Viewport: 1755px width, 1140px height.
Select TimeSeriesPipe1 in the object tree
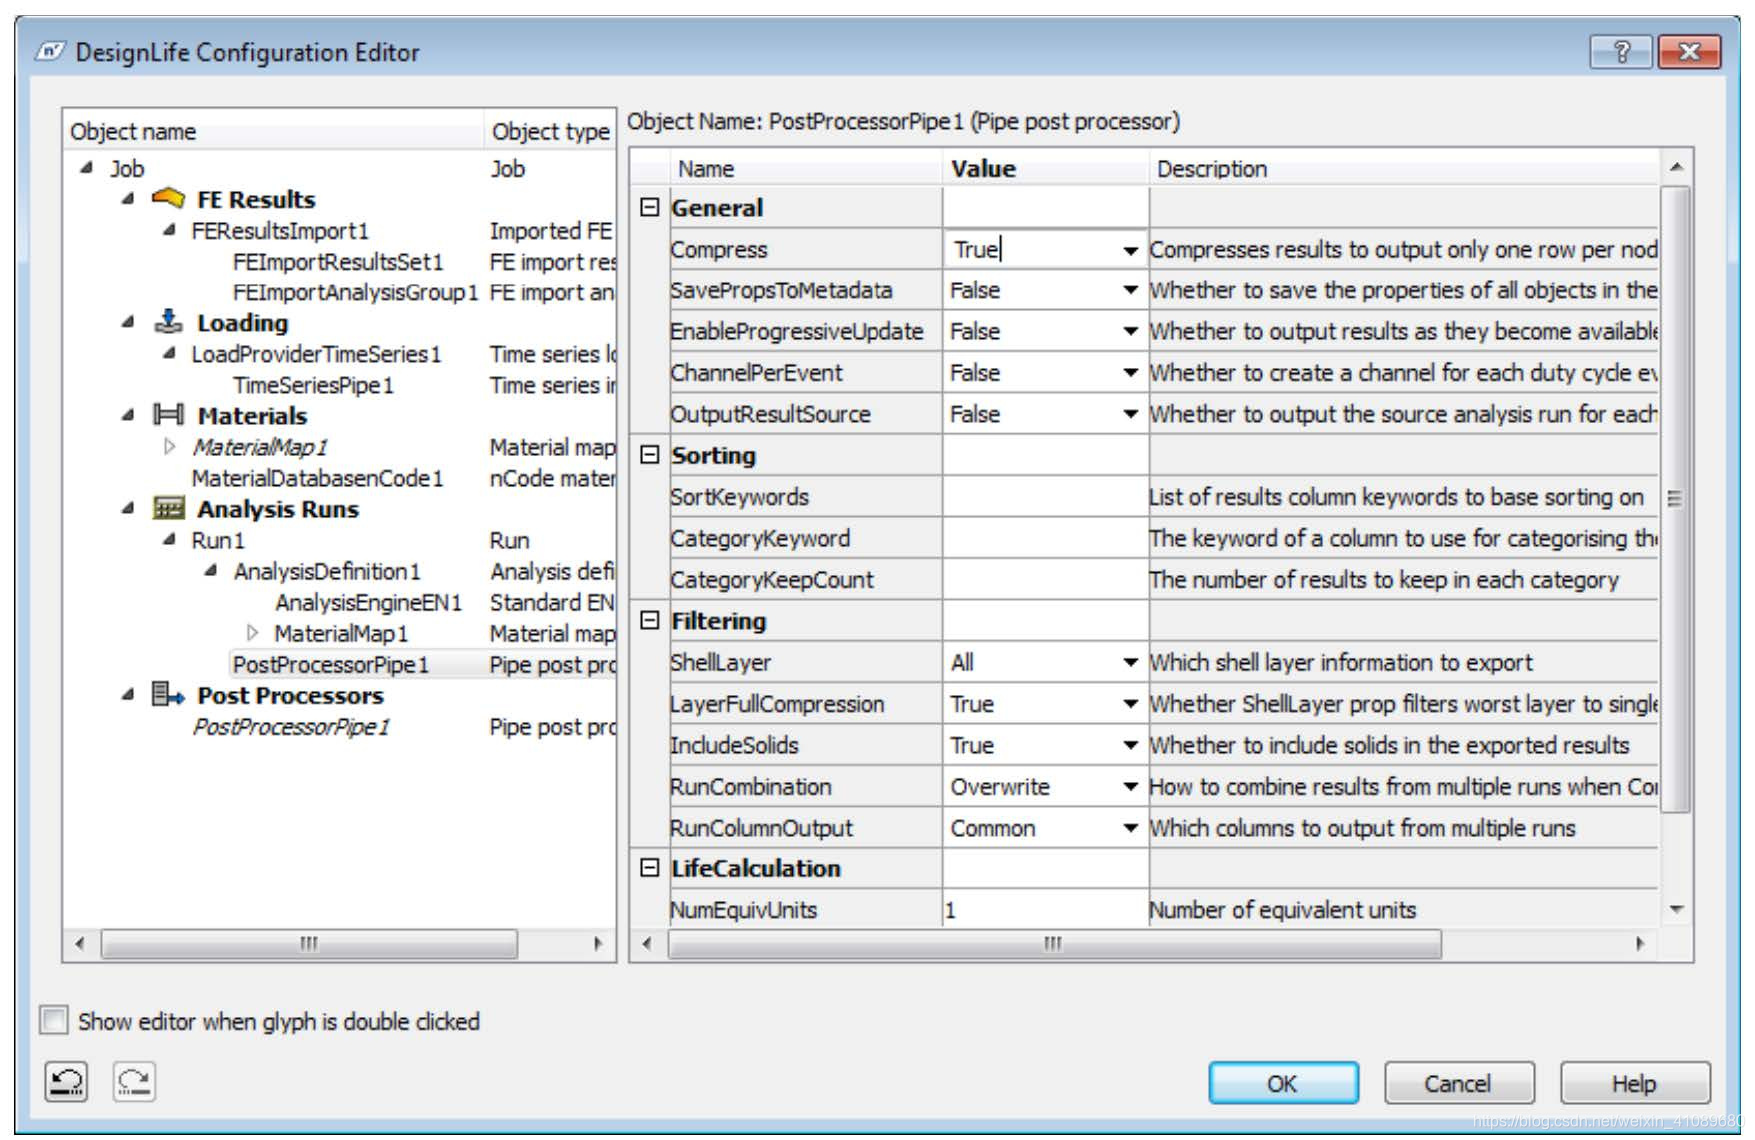(313, 385)
